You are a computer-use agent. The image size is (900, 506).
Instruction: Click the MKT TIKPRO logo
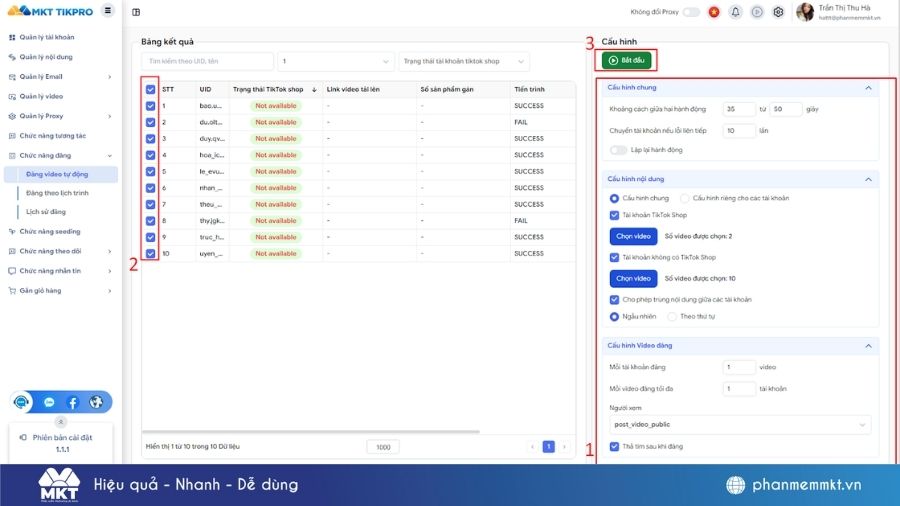click(50, 11)
